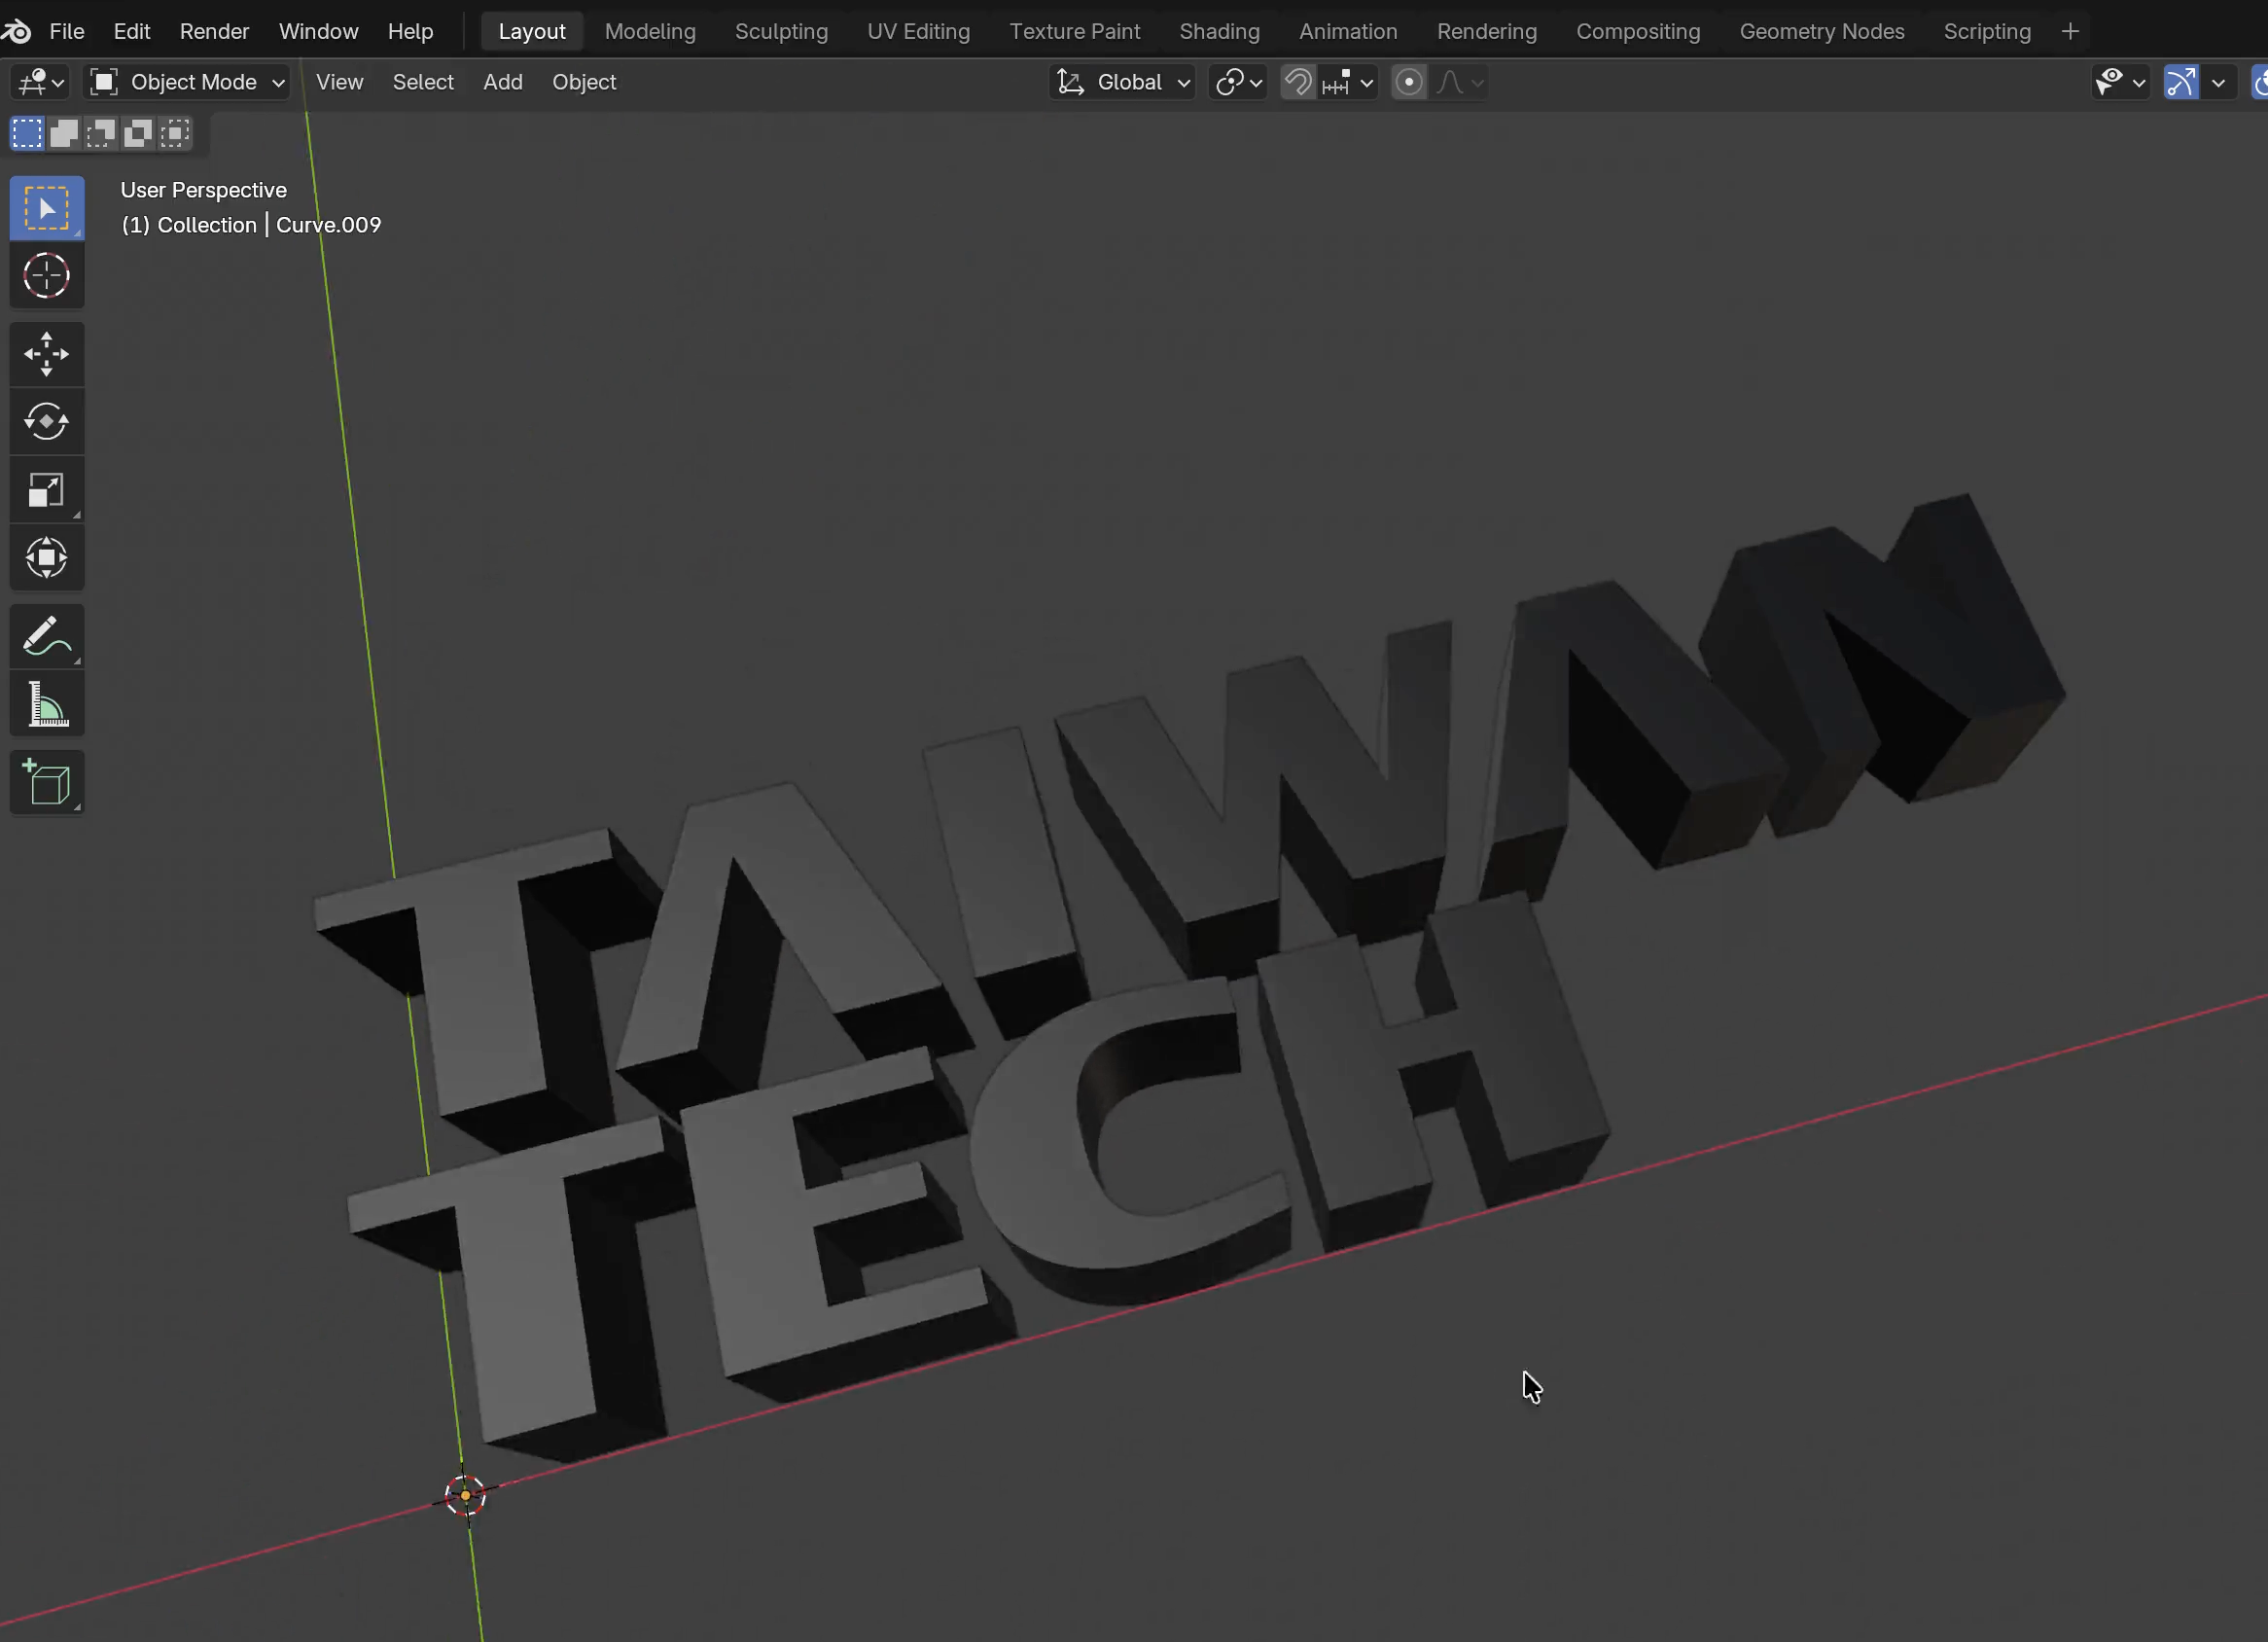
Task: Open snapping options dropdown
Action: [1349, 82]
